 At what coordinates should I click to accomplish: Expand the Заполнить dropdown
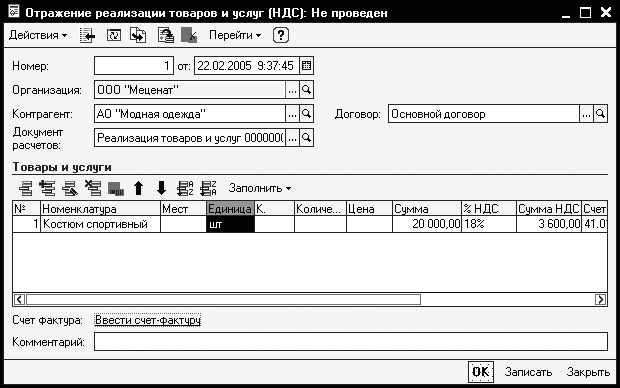(x=260, y=188)
